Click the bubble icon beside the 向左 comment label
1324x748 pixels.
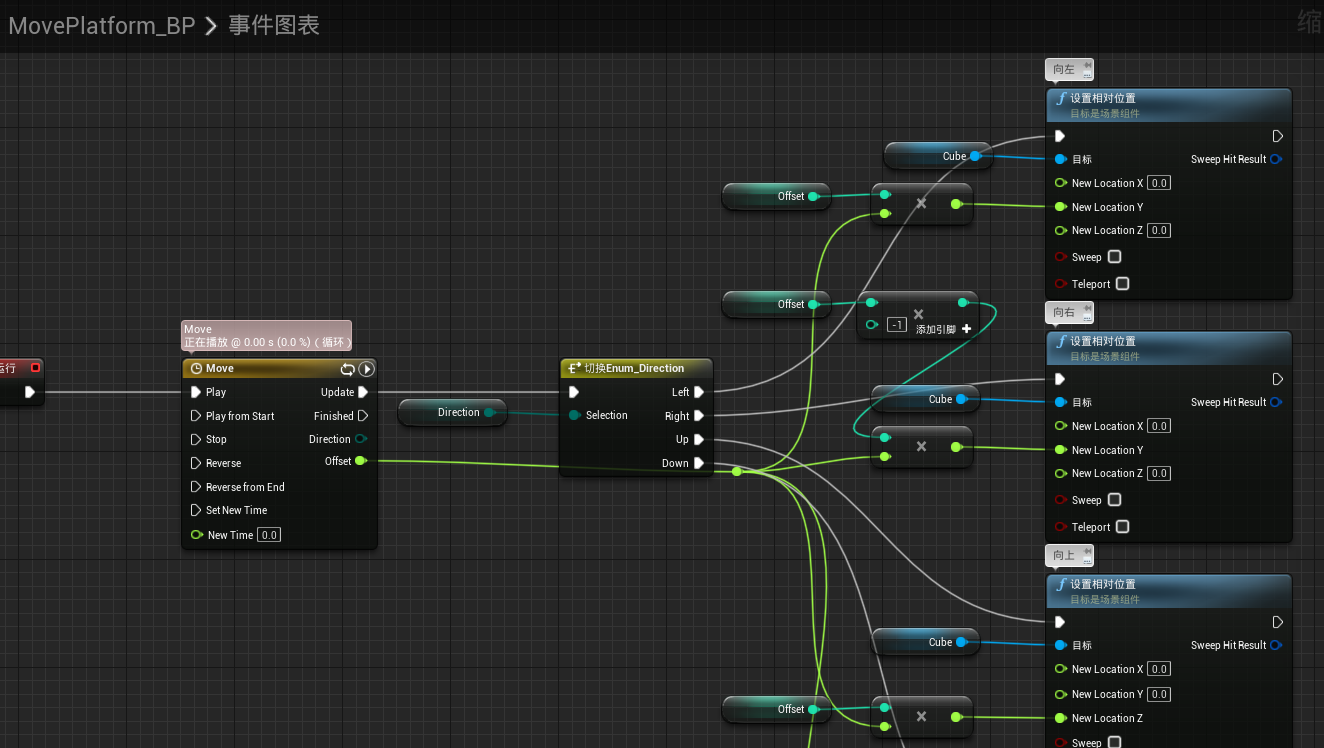pos(1086,69)
